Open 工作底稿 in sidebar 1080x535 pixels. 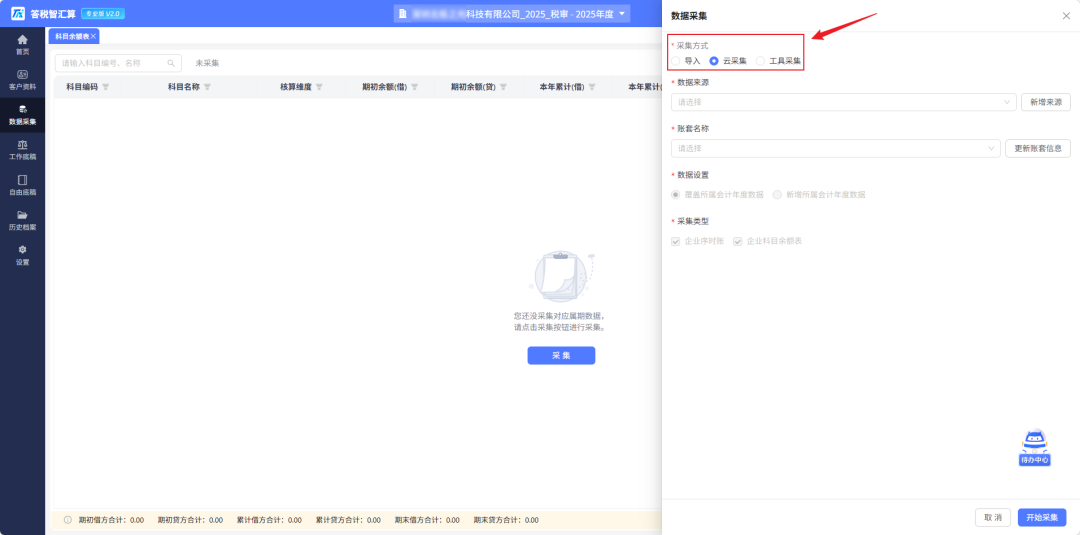(x=22, y=150)
